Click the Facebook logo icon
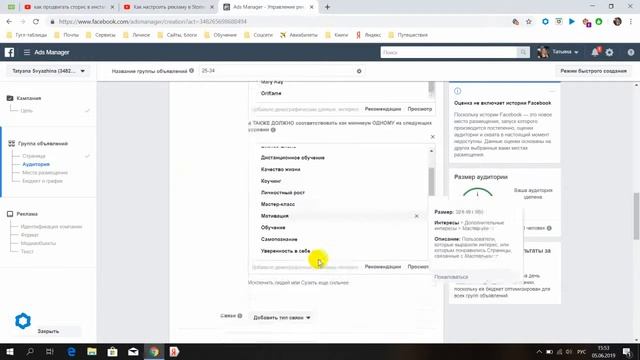This screenshot has height=360, width=640. coord(9,52)
